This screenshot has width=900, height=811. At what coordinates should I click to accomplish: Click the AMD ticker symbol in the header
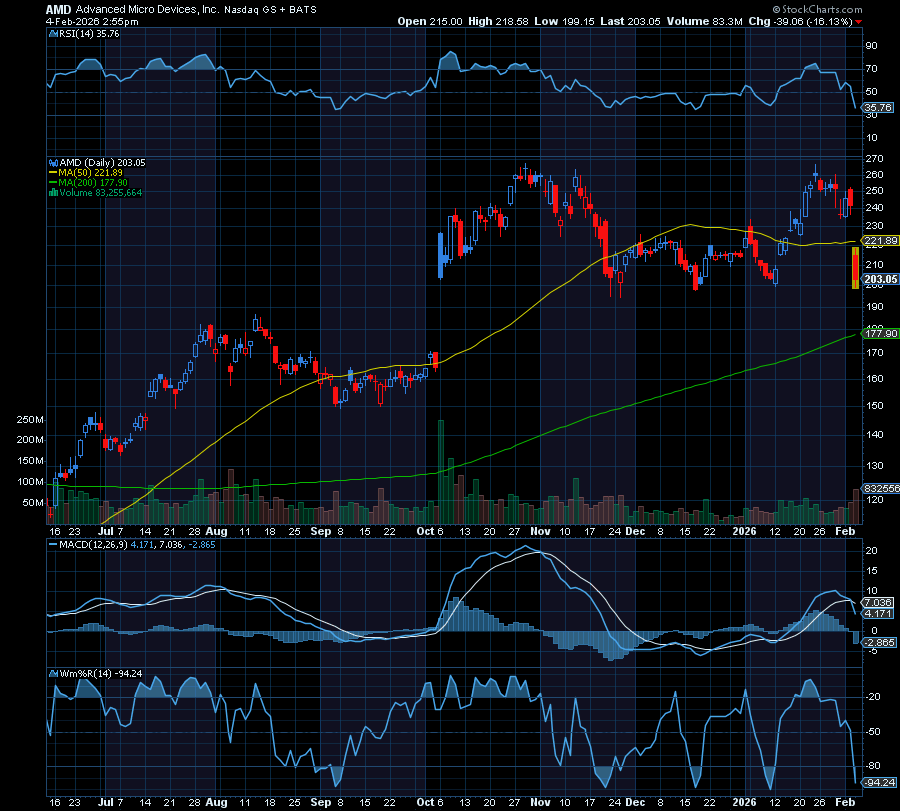59,10
